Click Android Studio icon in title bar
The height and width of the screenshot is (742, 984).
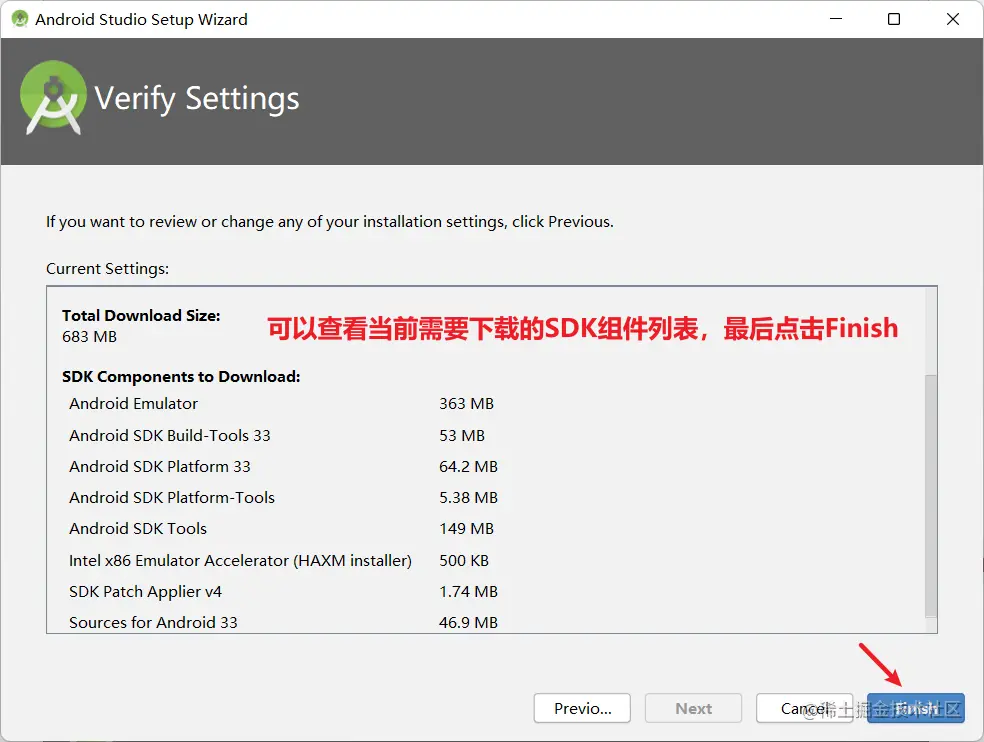click(20, 19)
